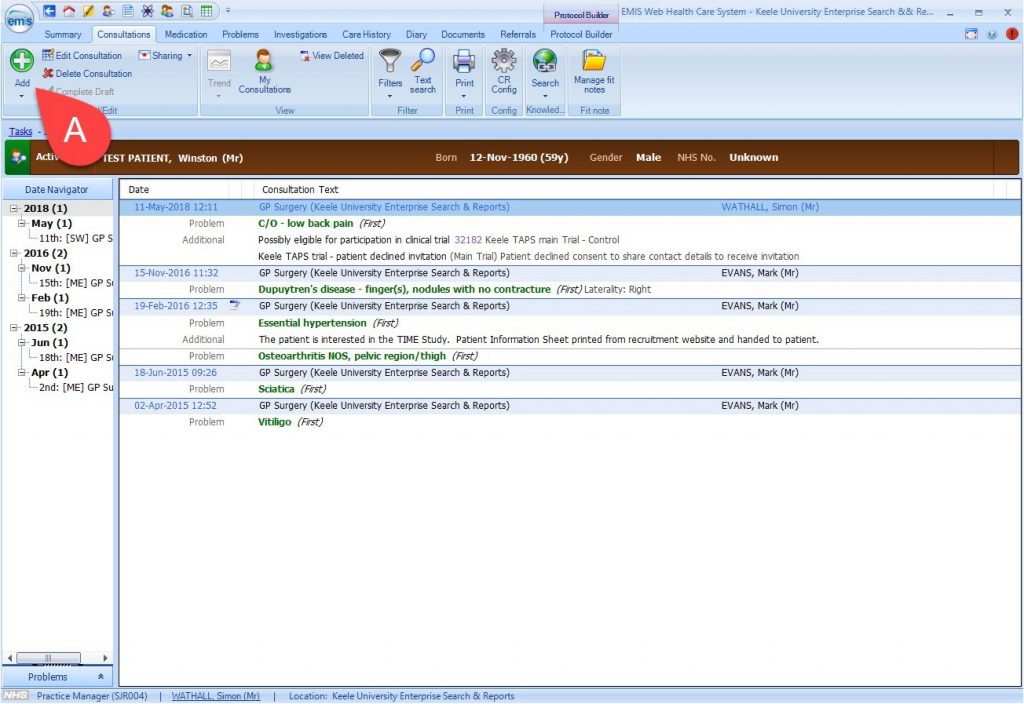The image size is (1024, 704).
Task: Click the window layout icon at top right
Action: pyautogui.click(x=971, y=34)
